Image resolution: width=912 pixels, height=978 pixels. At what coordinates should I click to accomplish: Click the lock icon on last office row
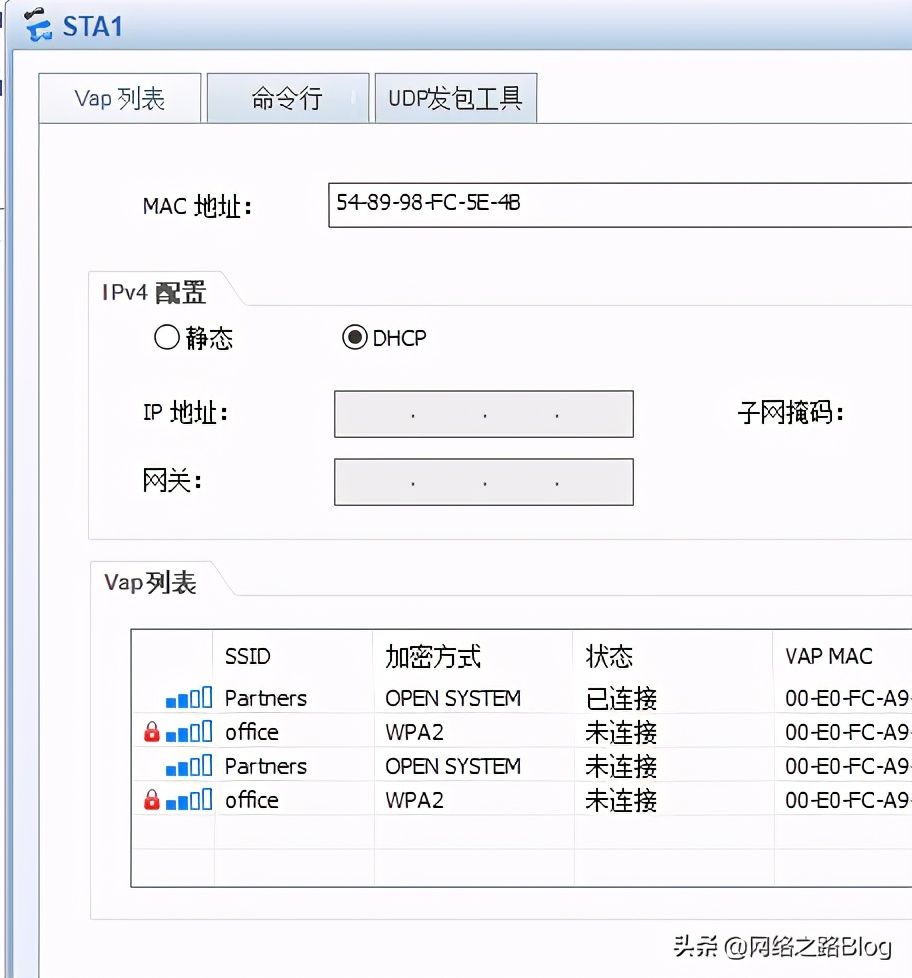[x=152, y=800]
